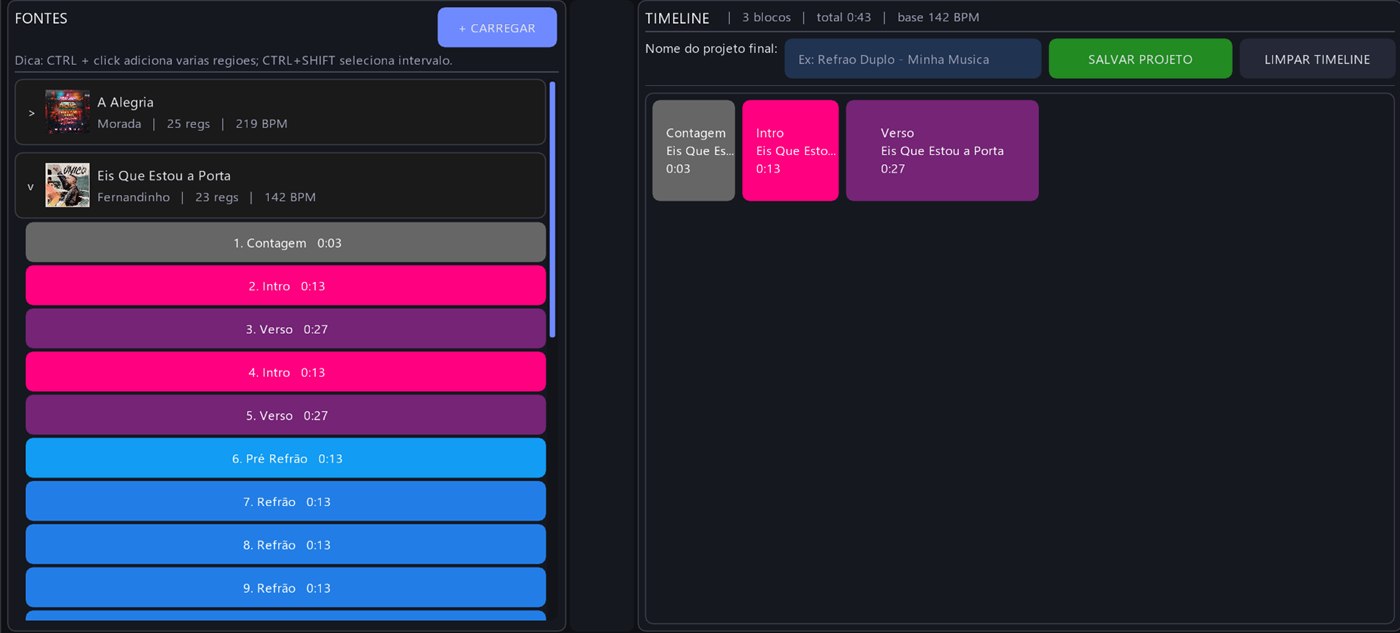Screen dimensions: 1400x633
Task: Add region 4. Intro 0:13
Action: point(286,372)
